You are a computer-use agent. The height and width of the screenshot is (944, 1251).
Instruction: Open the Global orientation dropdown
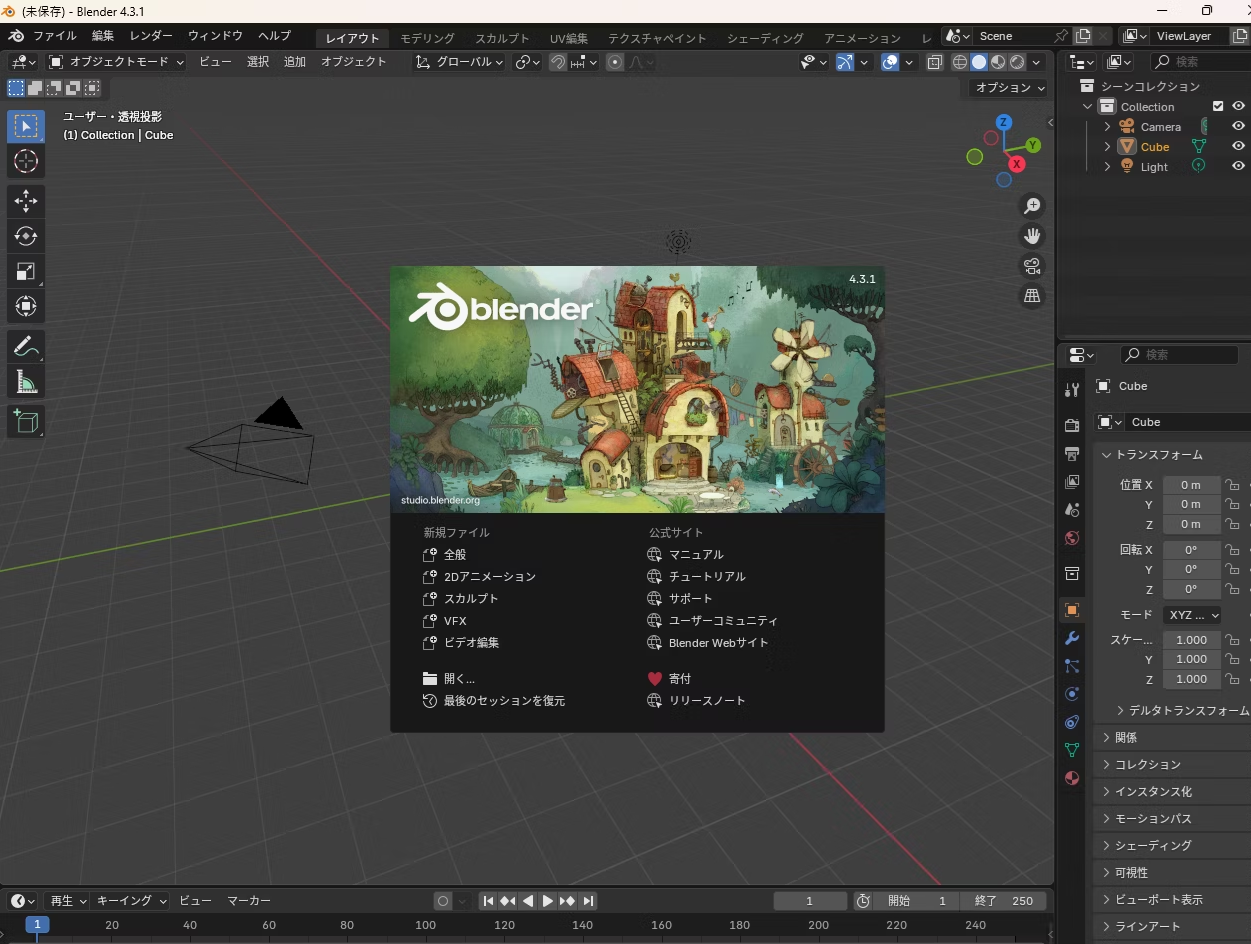point(459,62)
